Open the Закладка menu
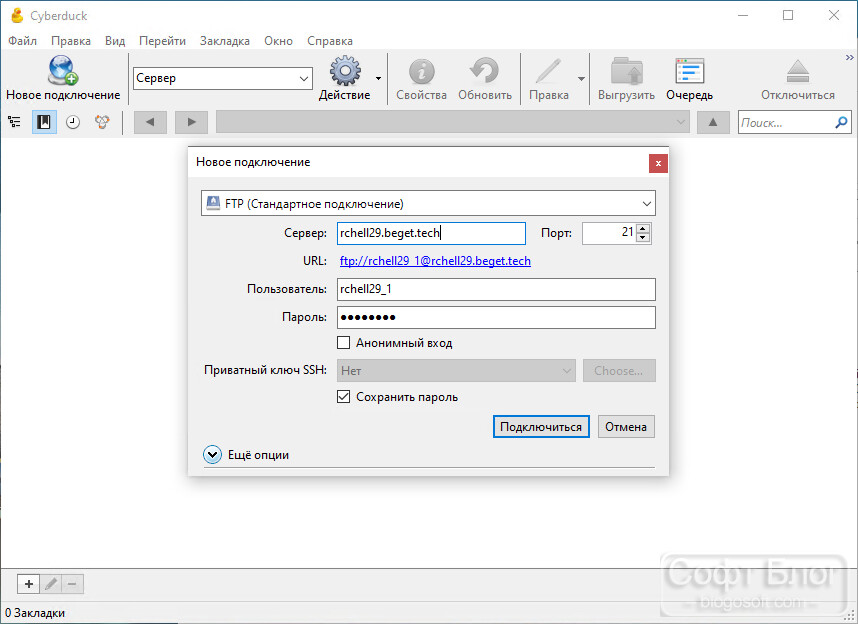Viewport: 858px width, 624px height. (x=225, y=41)
